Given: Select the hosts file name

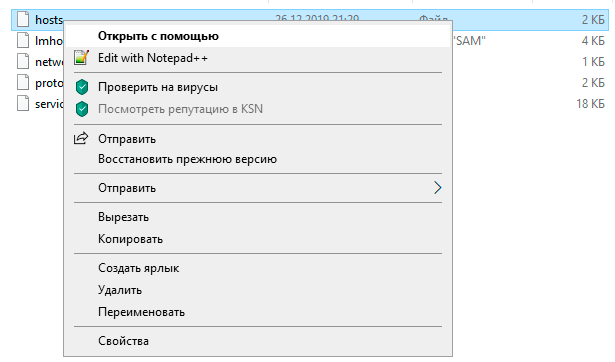Looking at the screenshot, I should [49, 20].
